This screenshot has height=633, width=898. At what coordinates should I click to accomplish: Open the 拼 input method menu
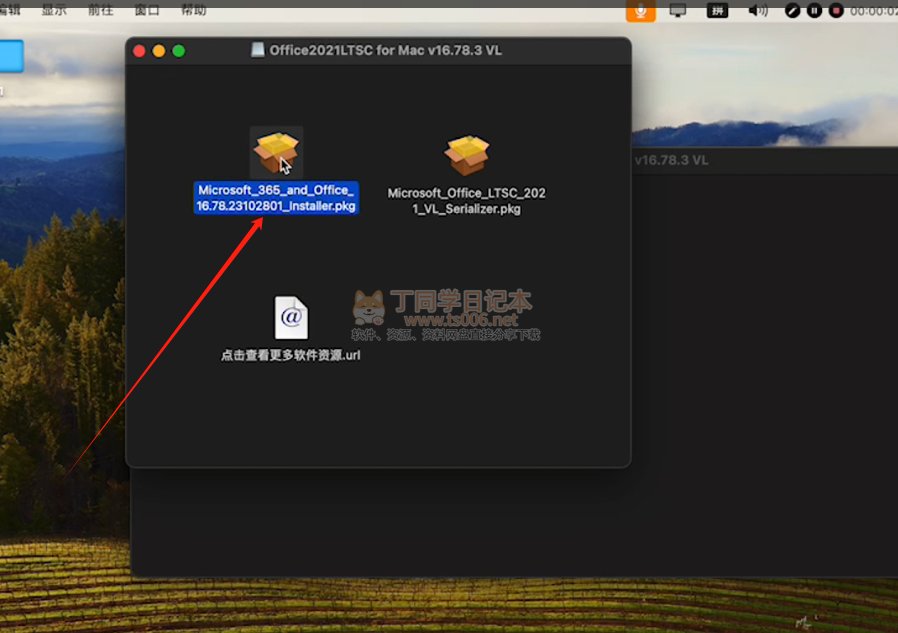717,10
